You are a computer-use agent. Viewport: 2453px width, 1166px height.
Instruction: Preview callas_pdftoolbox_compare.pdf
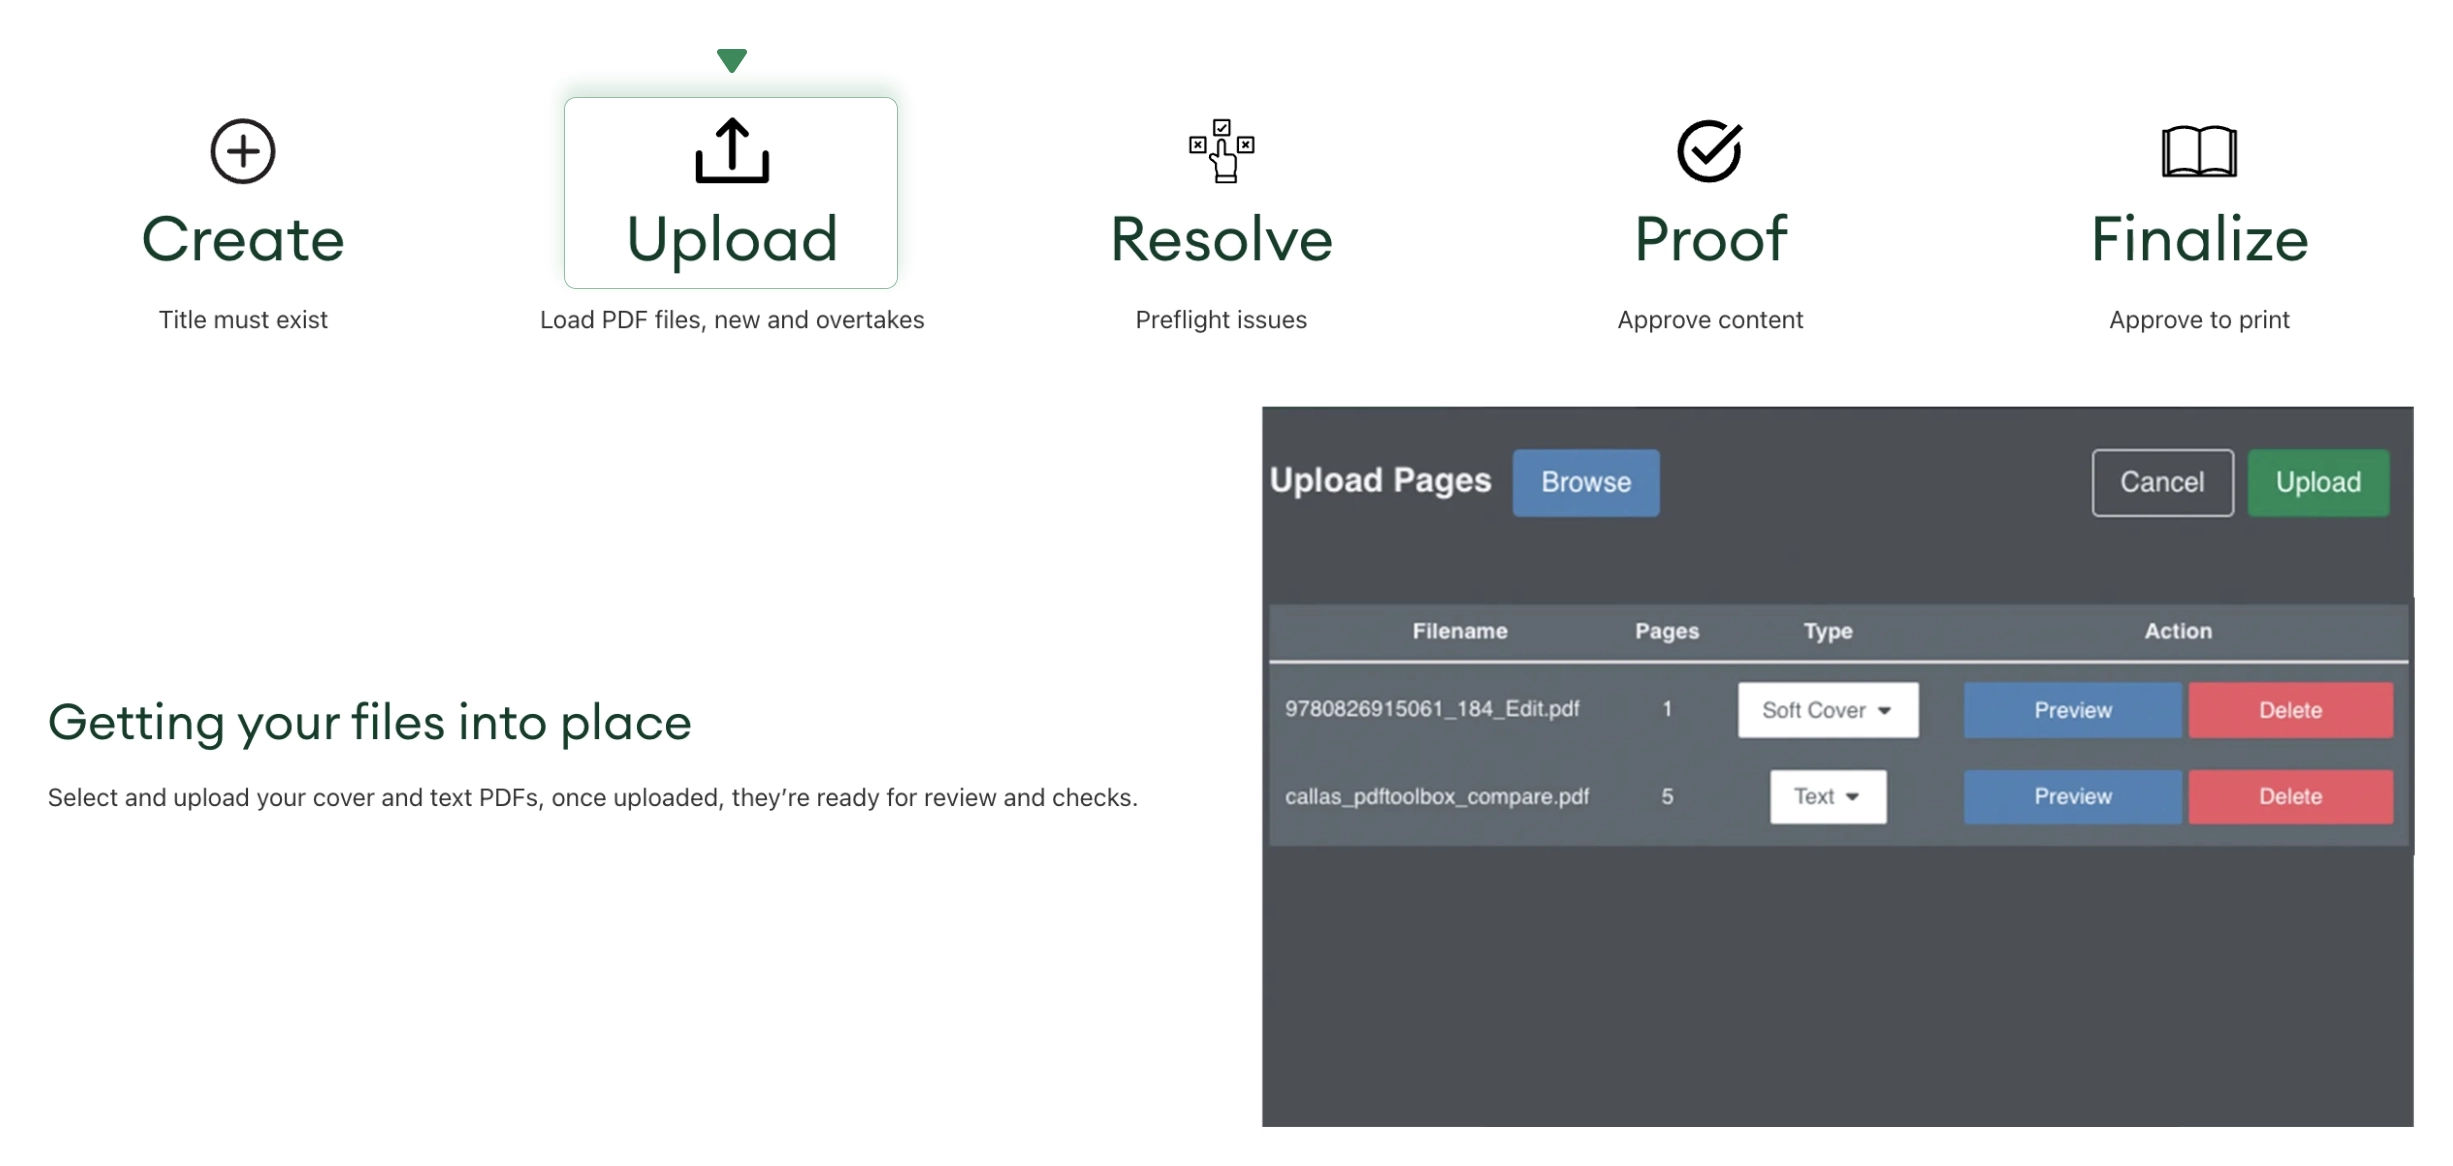pyautogui.click(x=2072, y=797)
